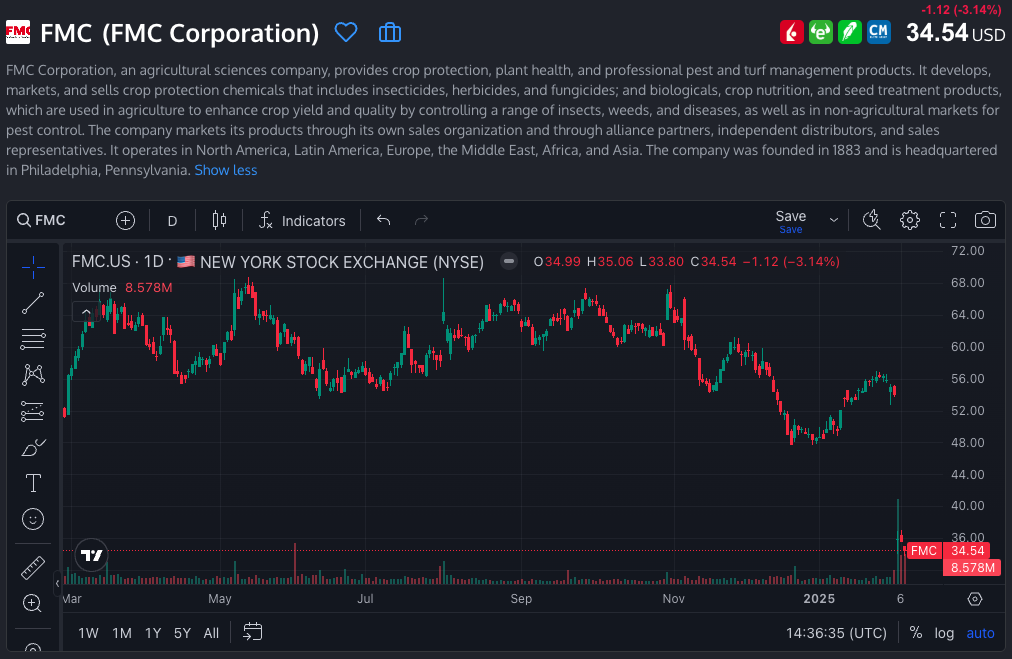Select the ruler measure tool
Viewport: 1012px width, 659px height.
33,568
